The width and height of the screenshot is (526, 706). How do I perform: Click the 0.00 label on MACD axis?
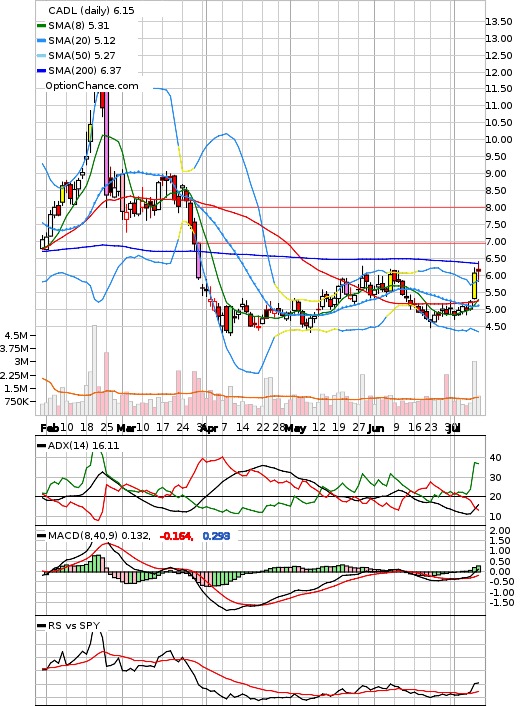click(x=500, y=572)
